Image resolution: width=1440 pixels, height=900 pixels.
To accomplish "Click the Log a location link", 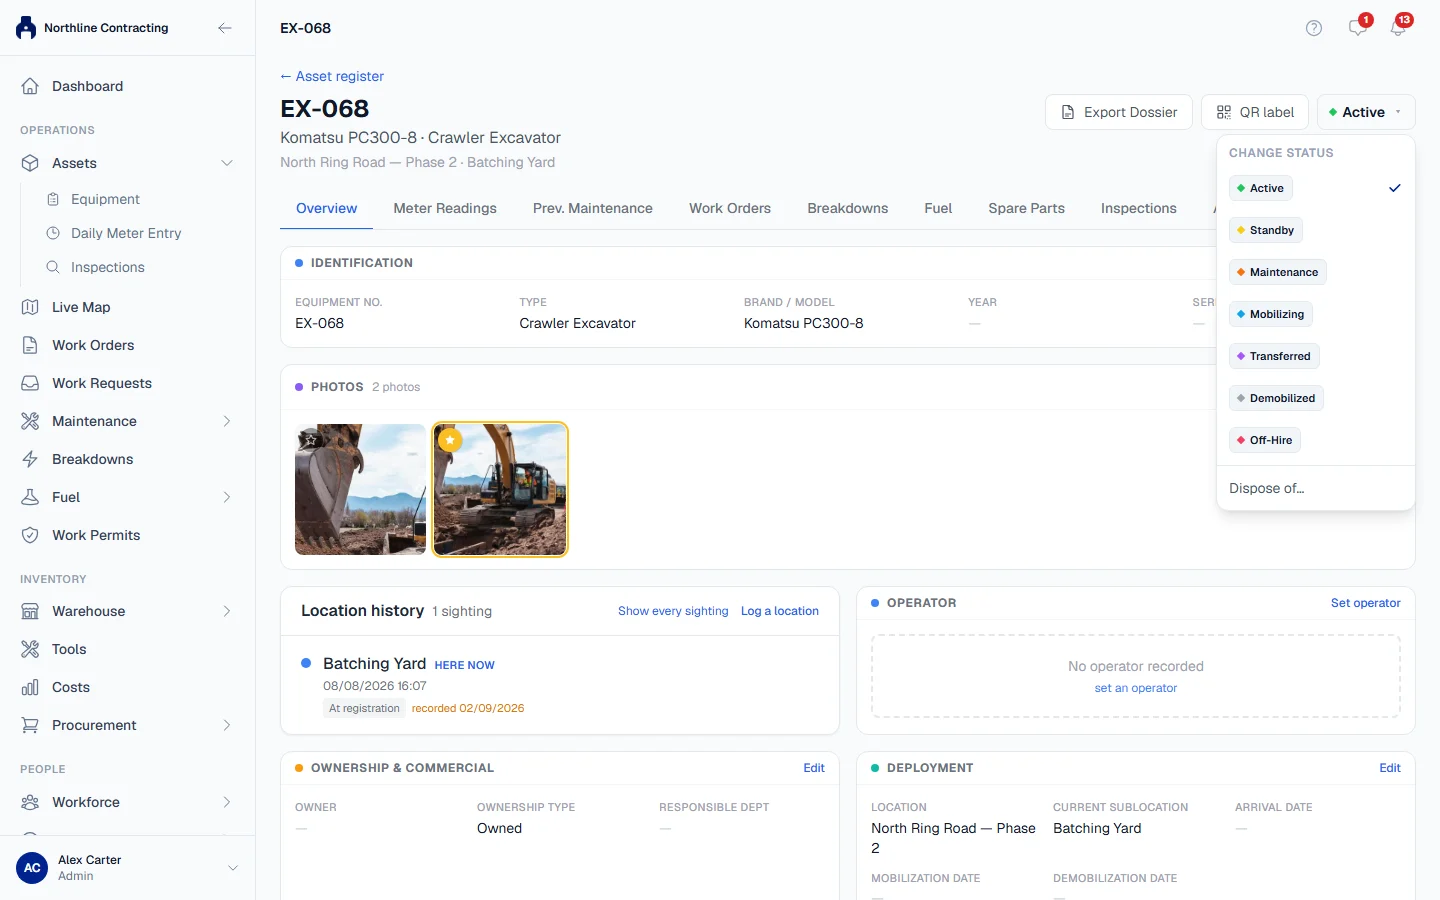I will click(x=780, y=611).
